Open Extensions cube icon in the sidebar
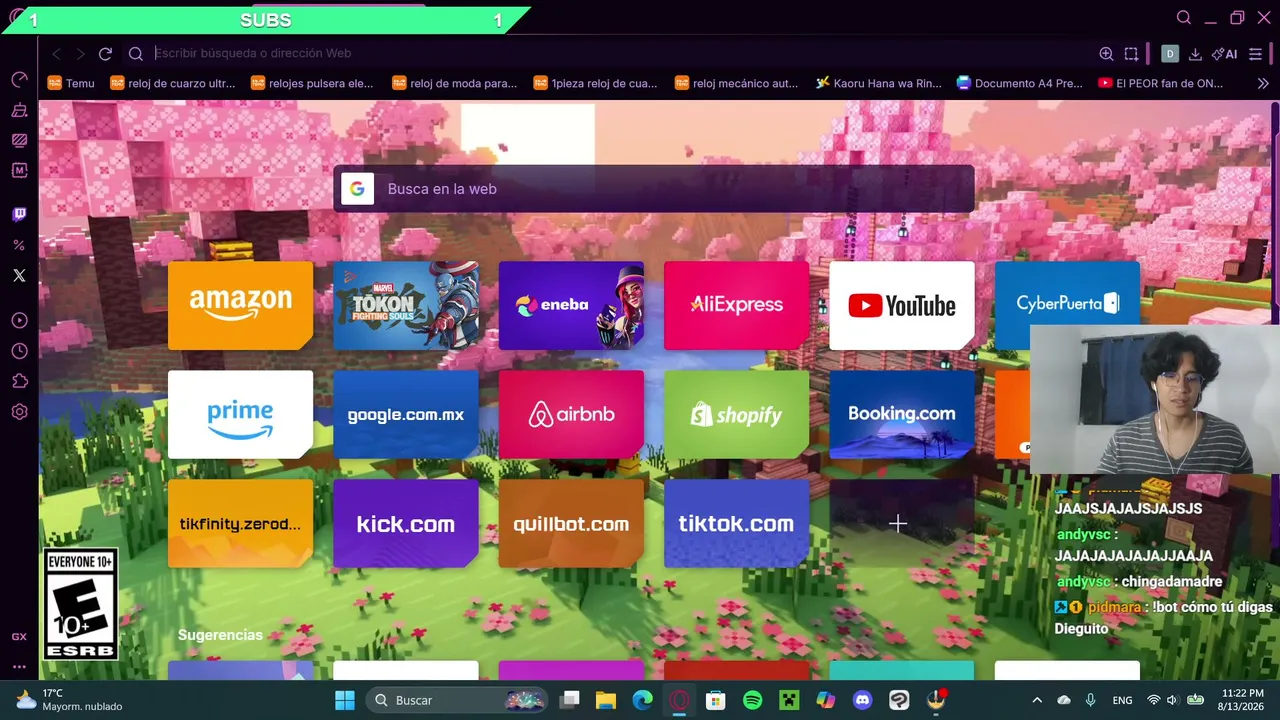The height and width of the screenshot is (720, 1280). (19, 381)
